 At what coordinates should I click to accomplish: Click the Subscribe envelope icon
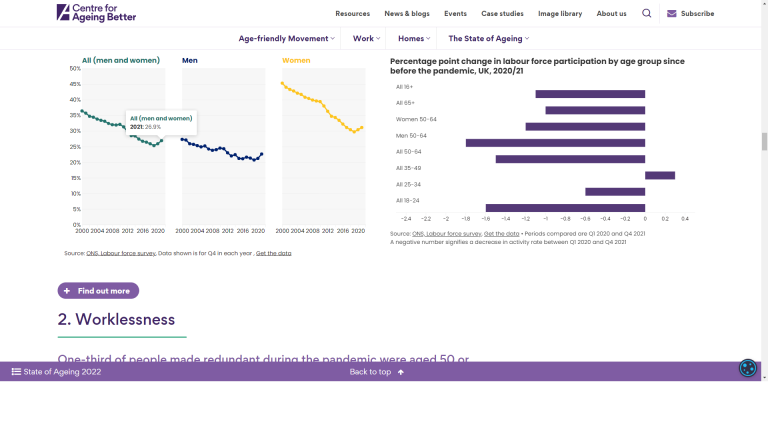tap(672, 13)
